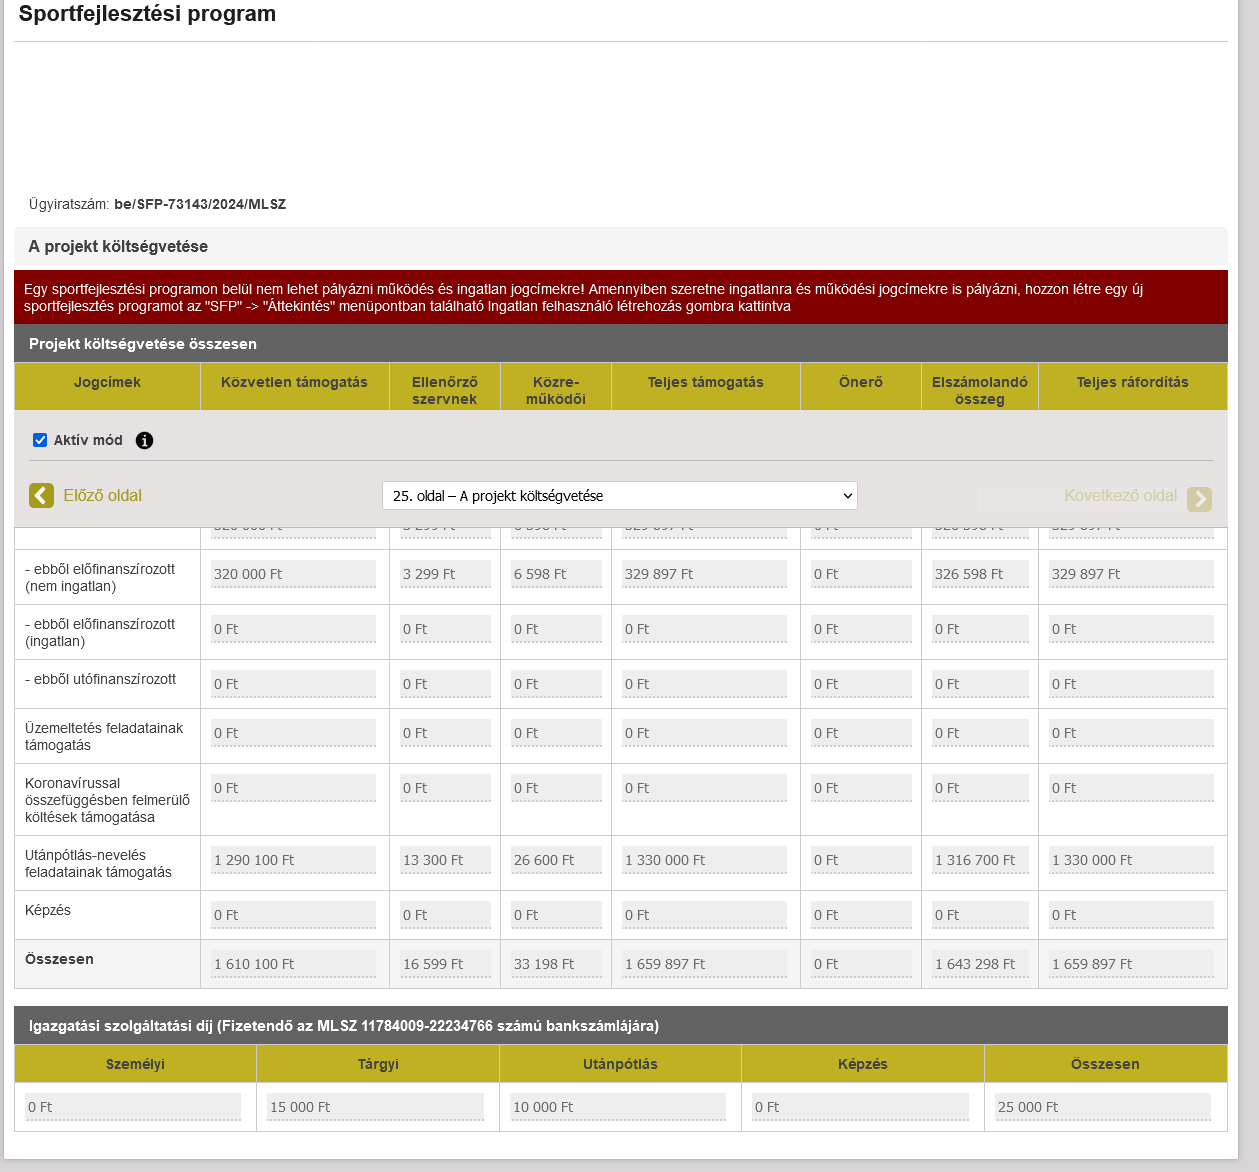The height and width of the screenshot is (1172, 1259).
Task: Click the file number be/SFP-73143/2024/MLSZ
Action: [x=200, y=204]
